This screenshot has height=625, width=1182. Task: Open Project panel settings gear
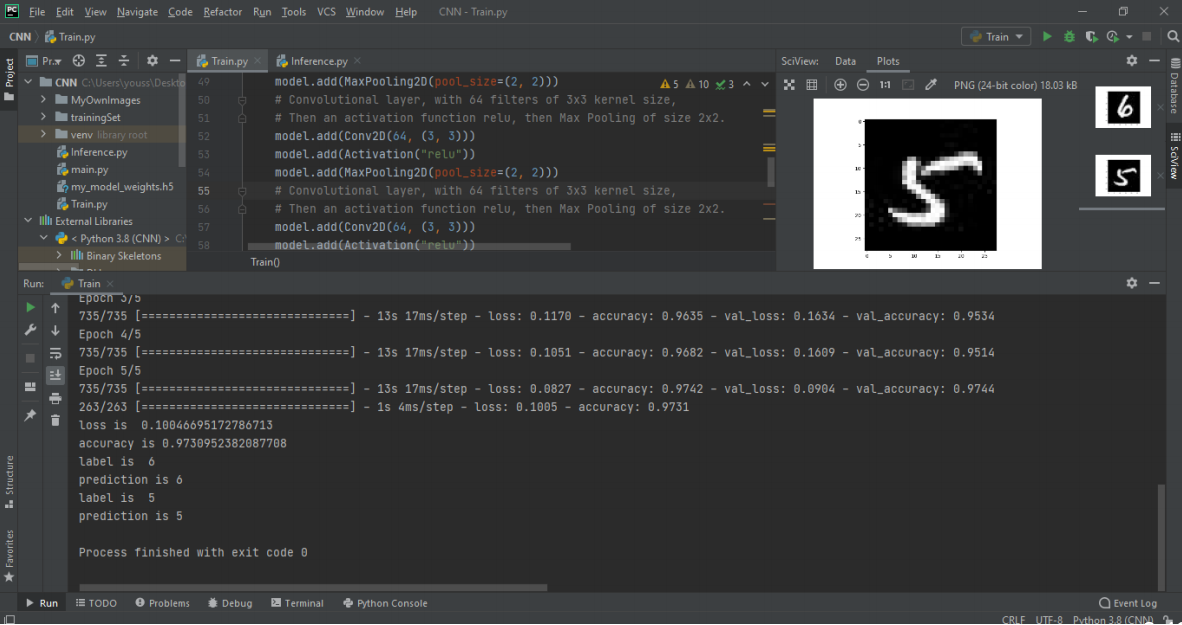coord(152,61)
